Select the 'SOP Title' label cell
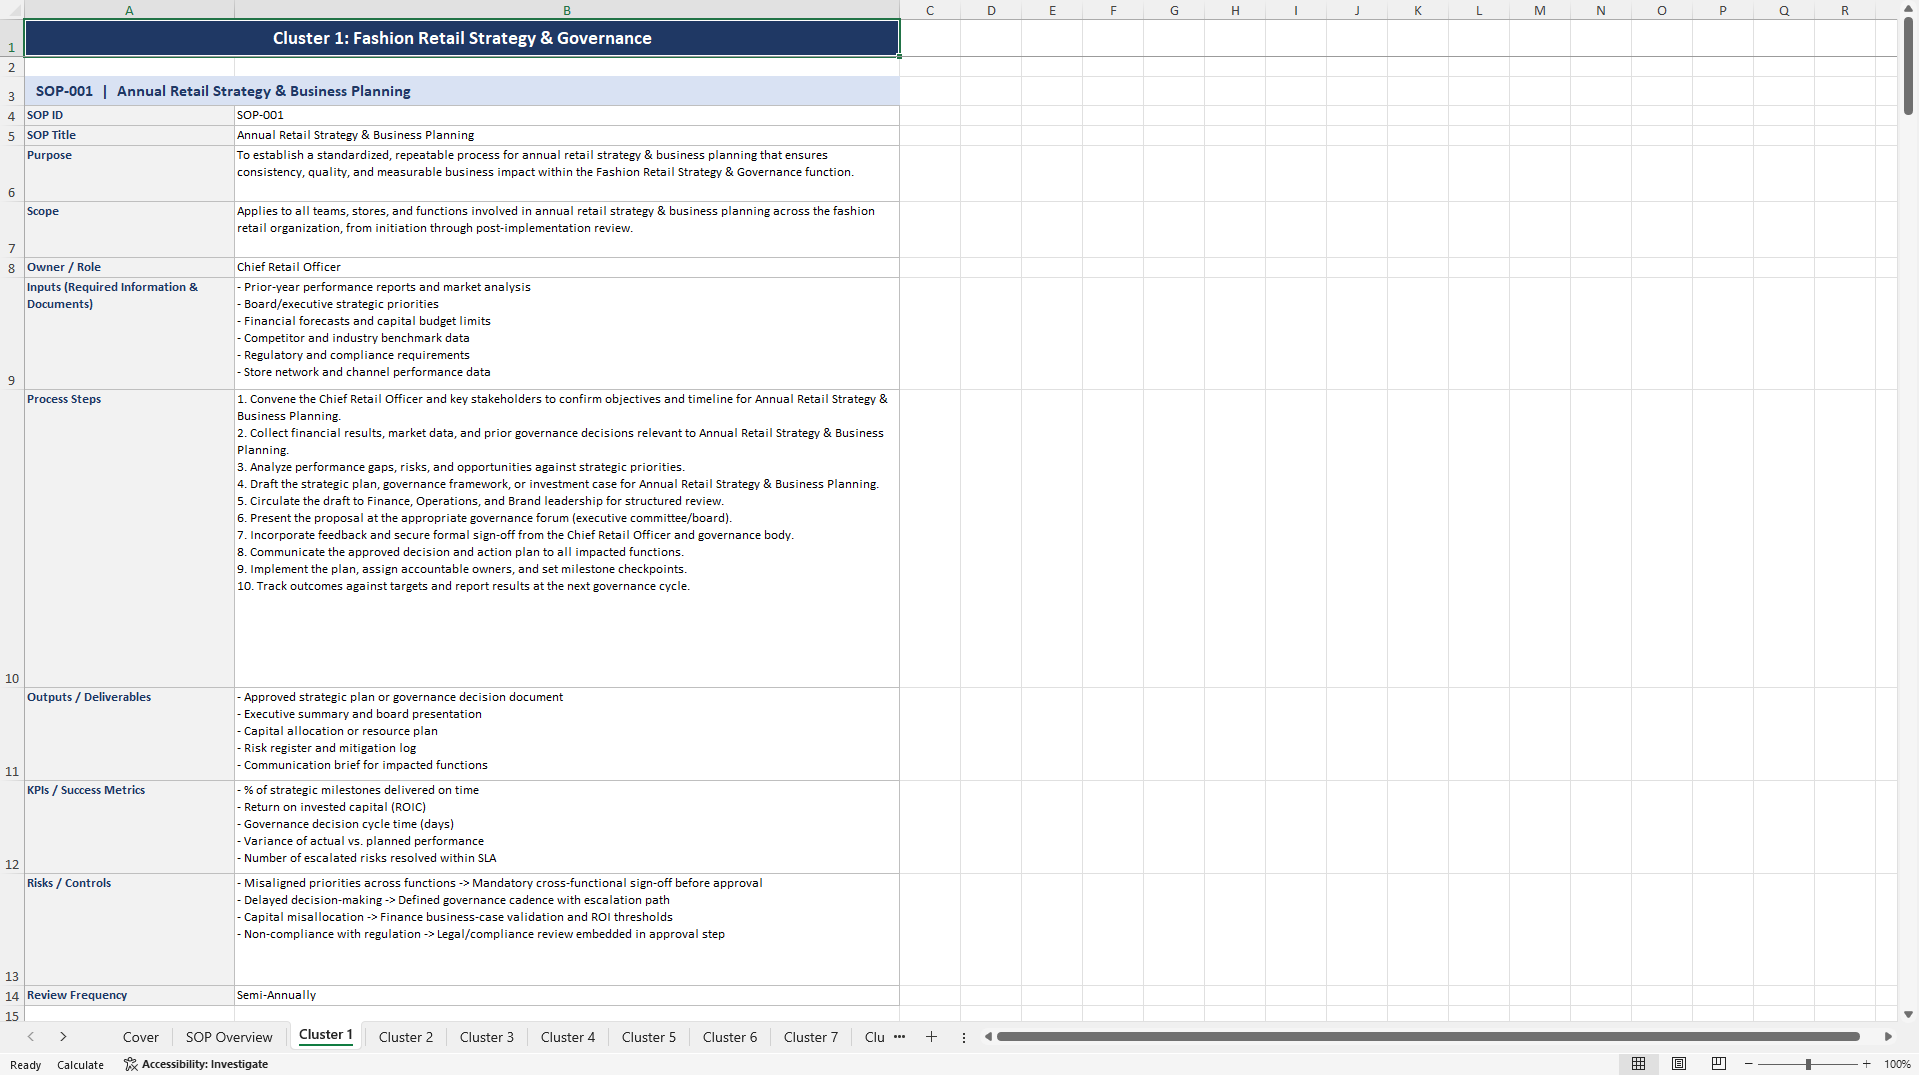 point(129,136)
